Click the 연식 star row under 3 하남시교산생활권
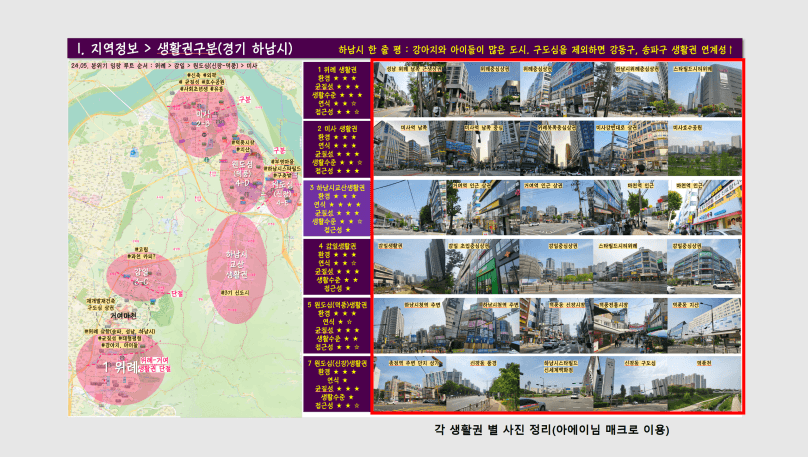Screen dimensions: 808x457 336,205
